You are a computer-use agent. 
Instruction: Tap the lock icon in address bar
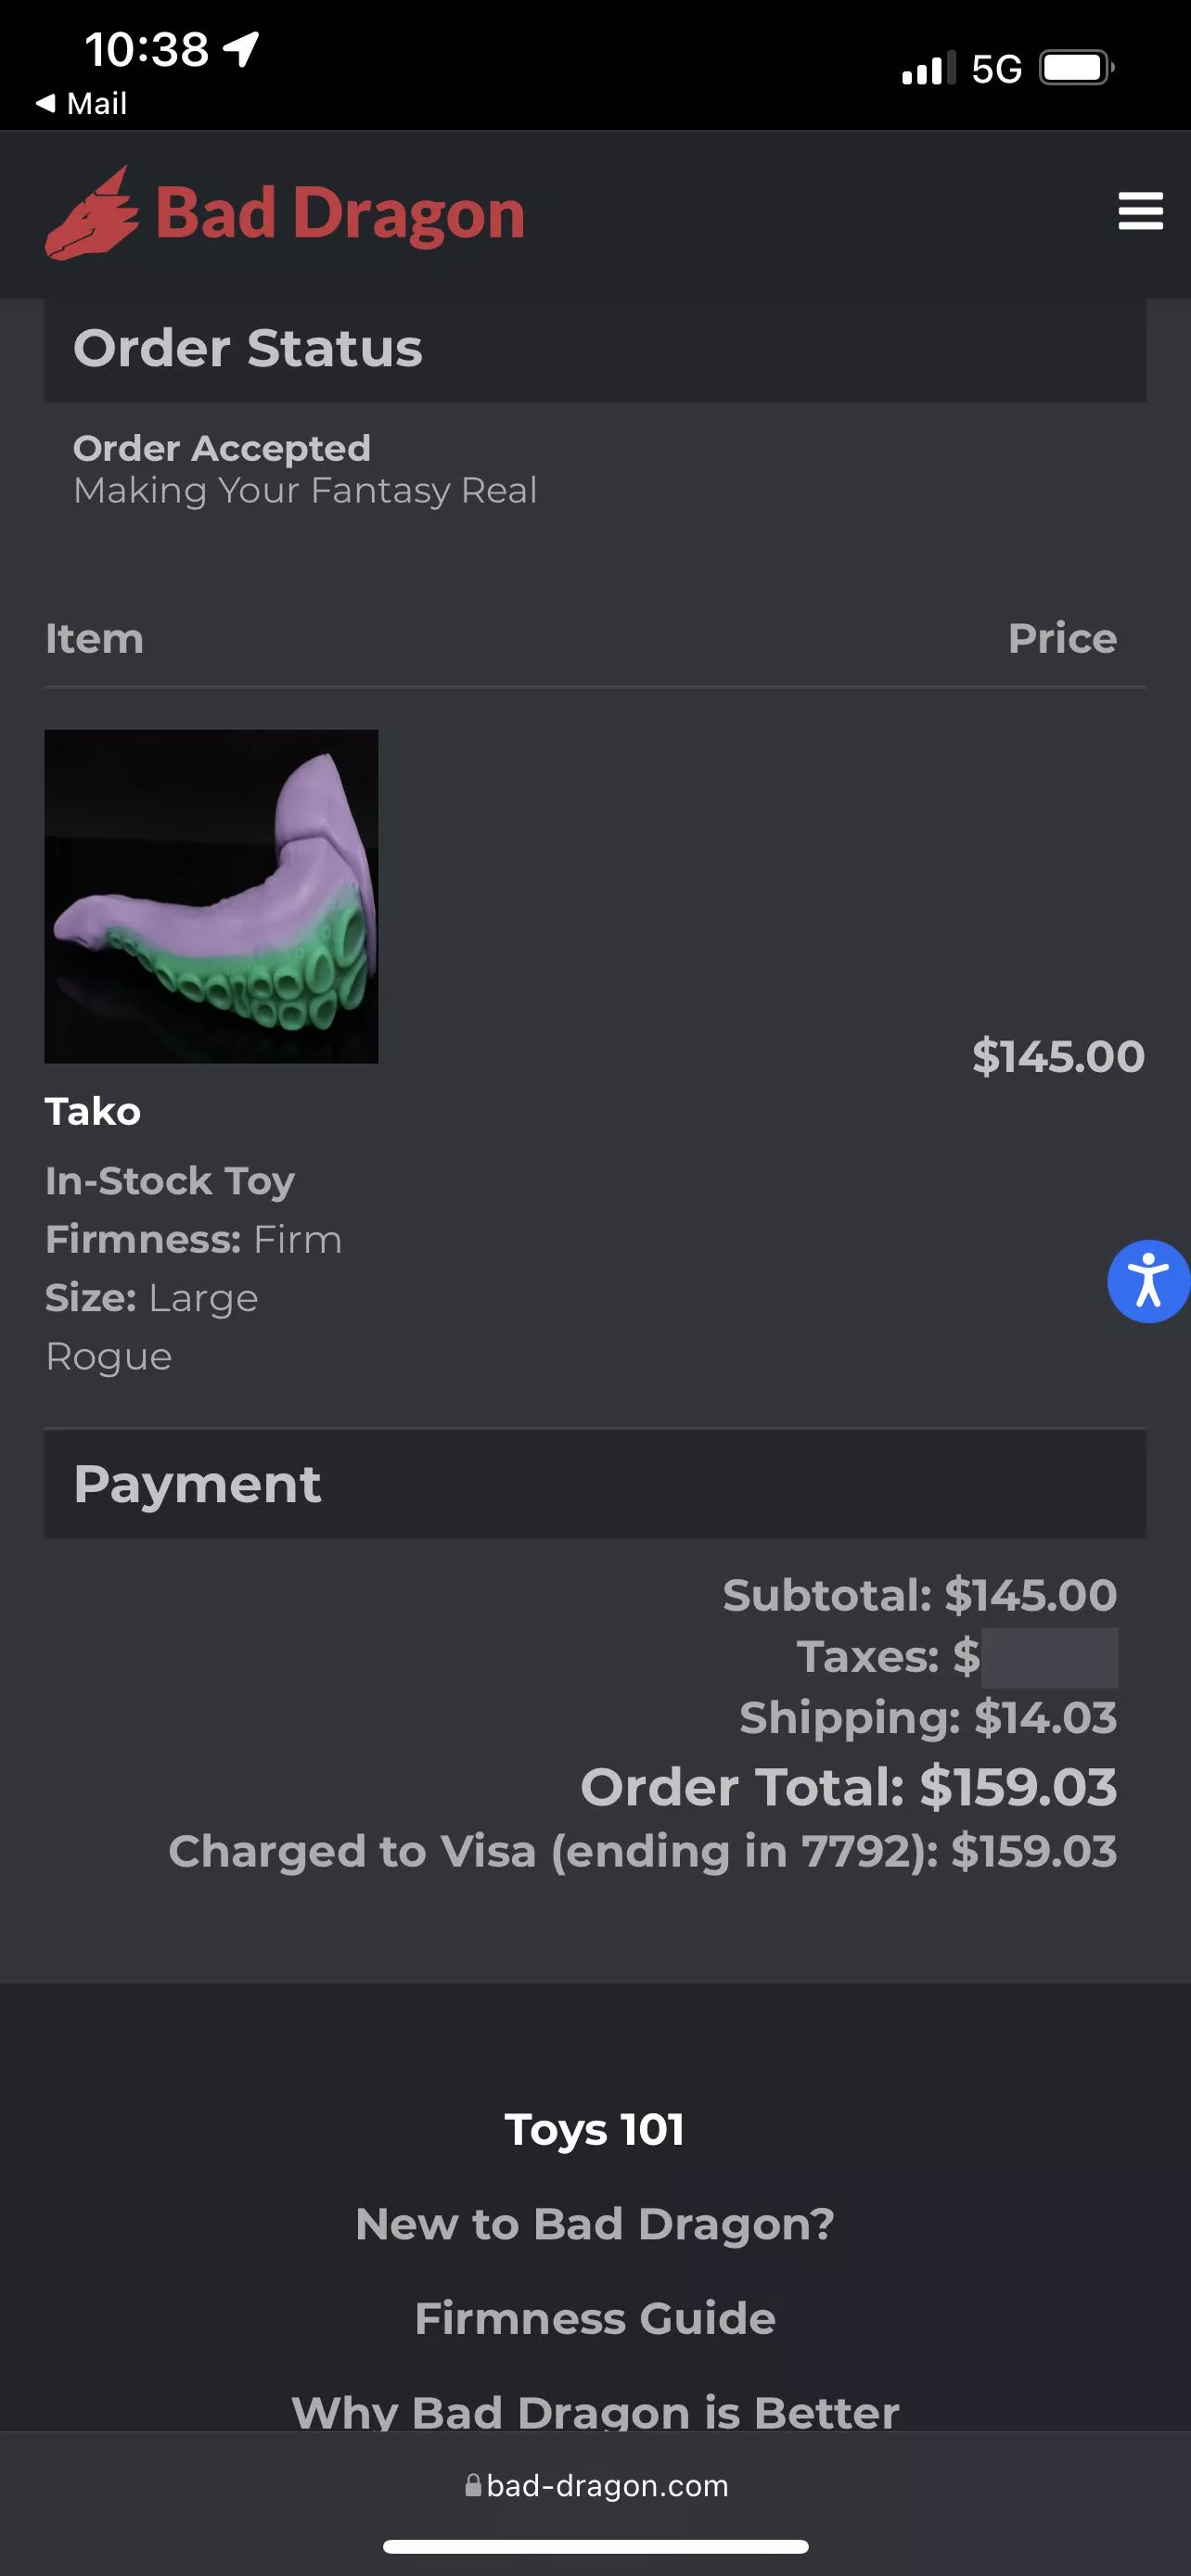473,2485
